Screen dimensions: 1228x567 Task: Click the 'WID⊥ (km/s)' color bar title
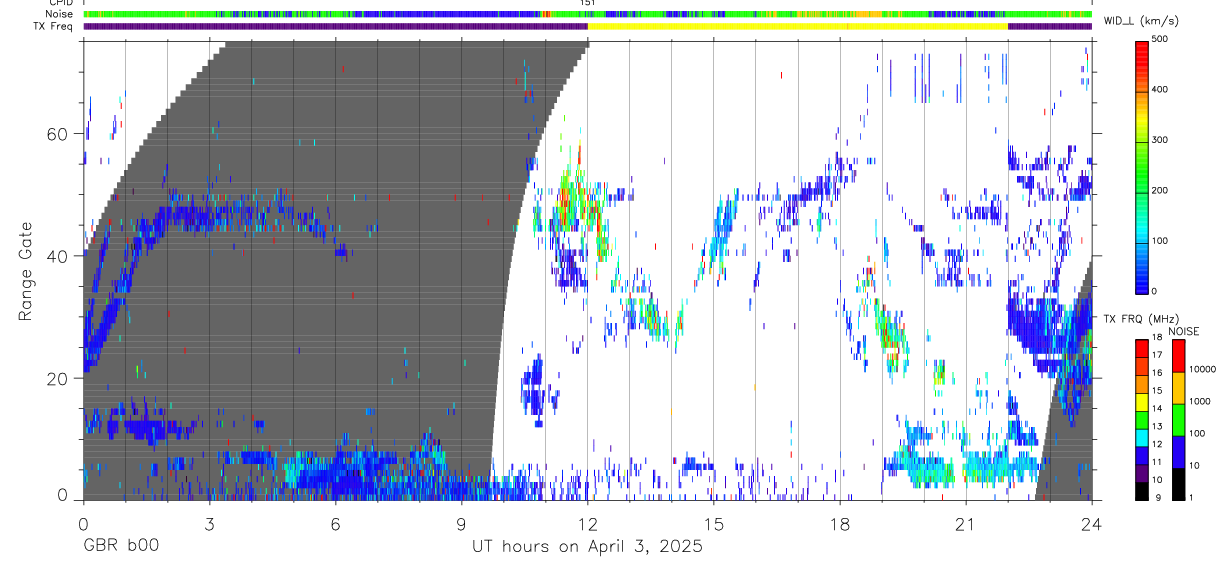pos(1143,21)
